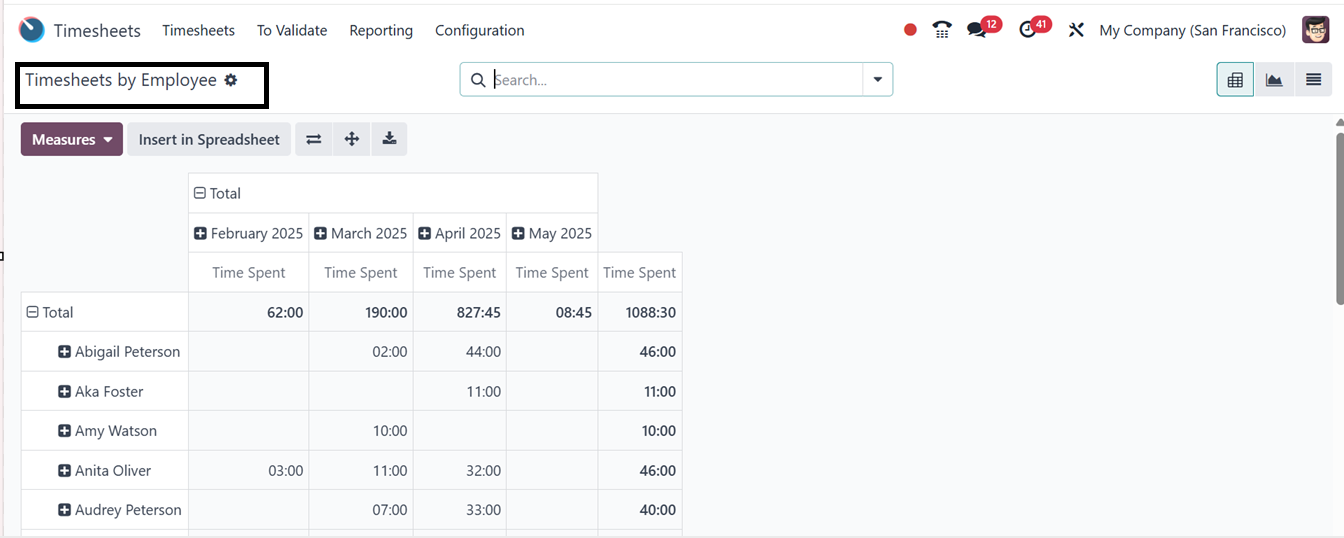Expand the Abigail Peterson row

coord(64,352)
